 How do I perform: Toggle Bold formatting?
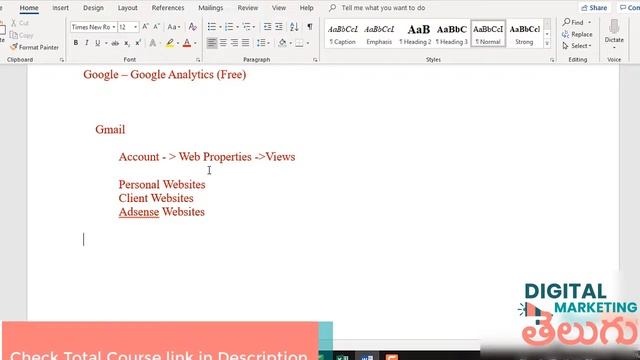pyautogui.click(x=76, y=43)
